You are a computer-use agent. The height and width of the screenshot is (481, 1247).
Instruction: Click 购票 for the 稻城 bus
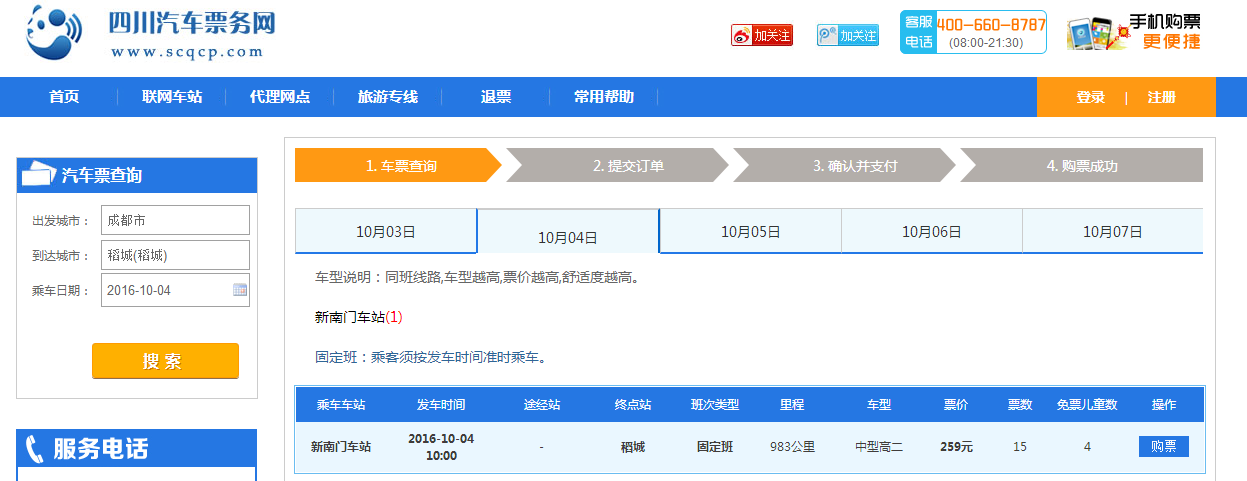tap(1163, 446)
